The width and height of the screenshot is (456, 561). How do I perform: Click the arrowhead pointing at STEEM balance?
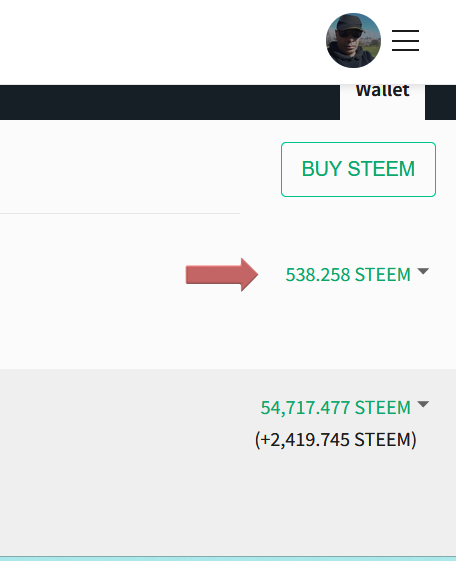point(250,275)
